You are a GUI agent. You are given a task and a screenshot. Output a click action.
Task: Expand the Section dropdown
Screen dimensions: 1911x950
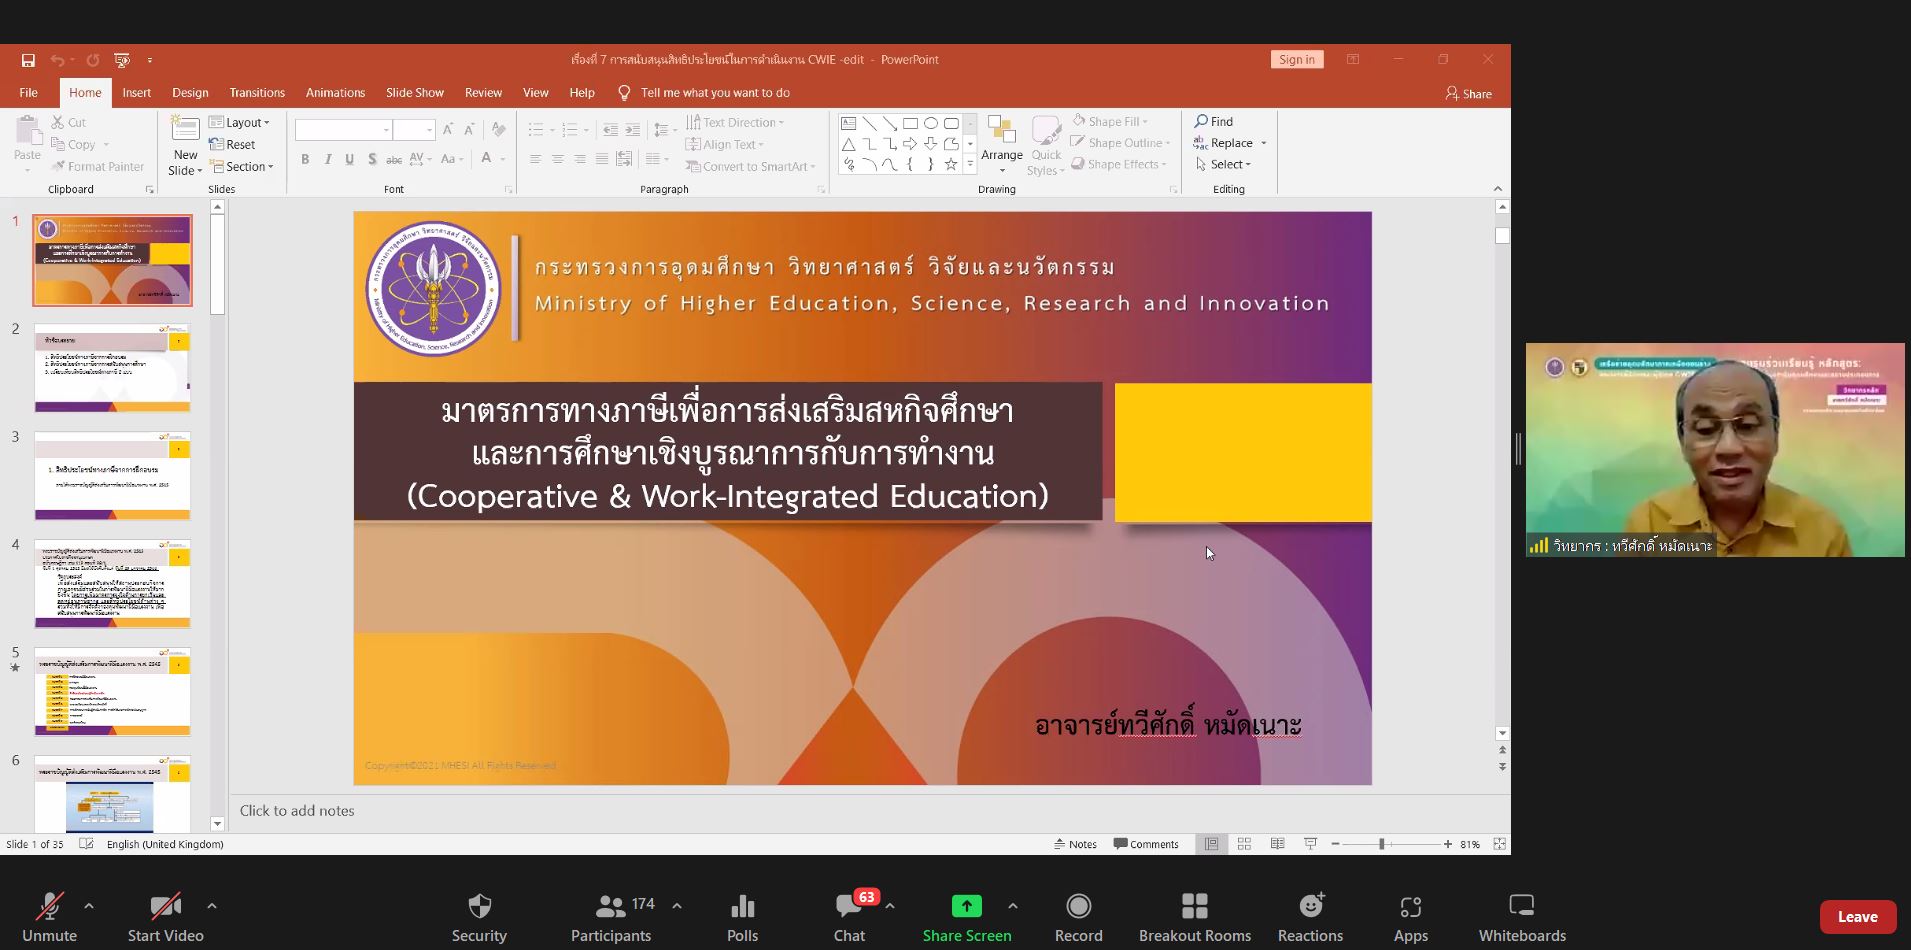pos(242,166)
